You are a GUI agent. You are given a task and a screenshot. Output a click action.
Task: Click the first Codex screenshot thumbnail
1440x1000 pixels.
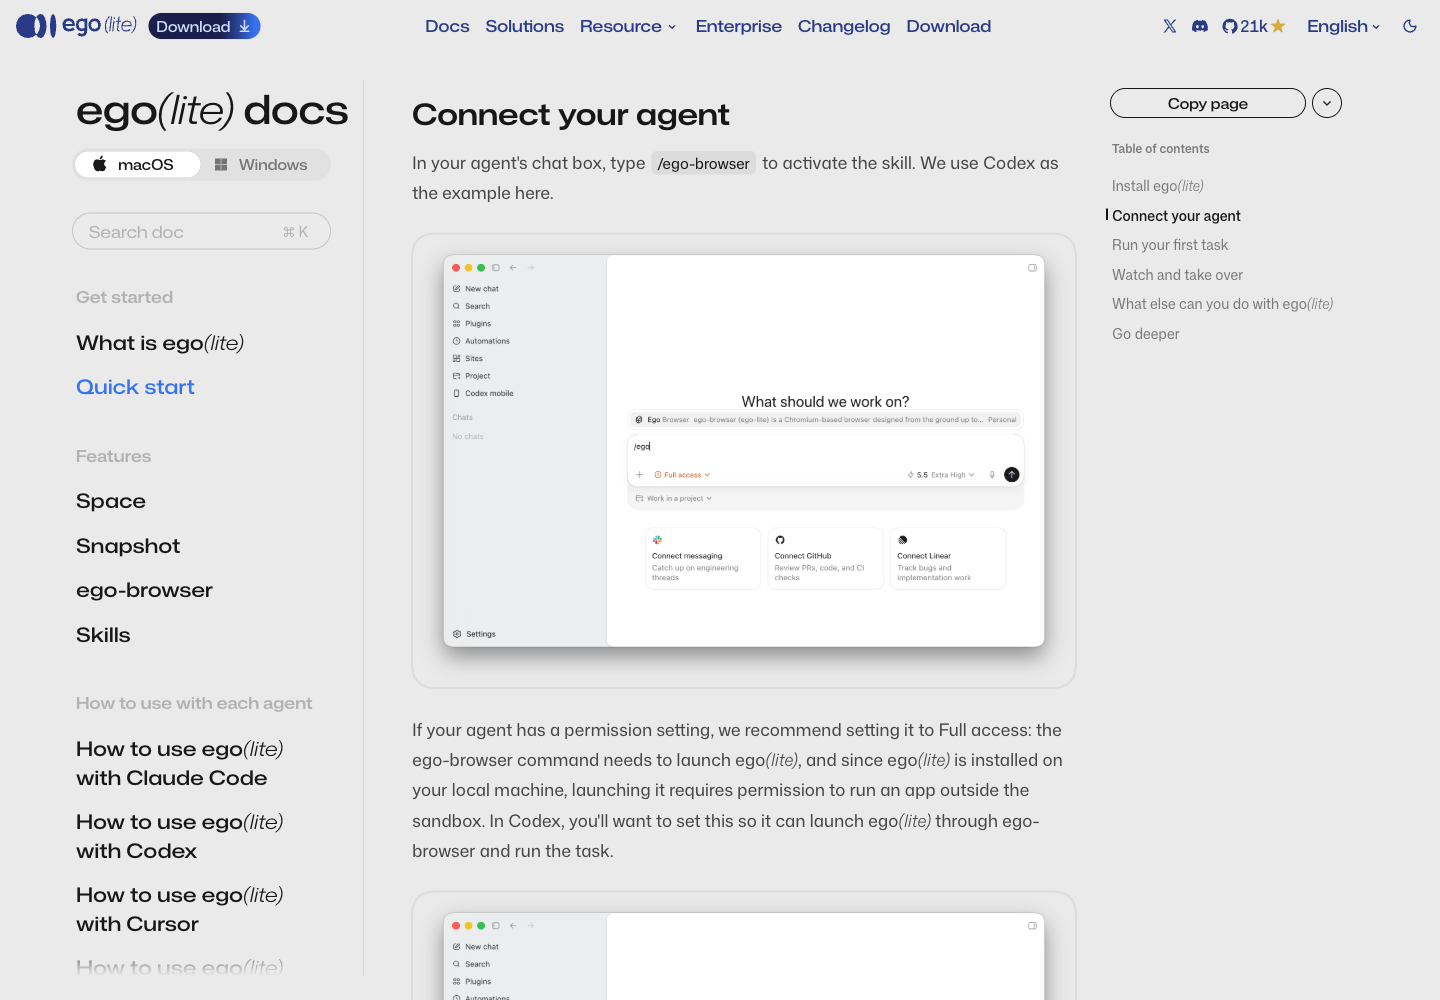pos(744,451)
